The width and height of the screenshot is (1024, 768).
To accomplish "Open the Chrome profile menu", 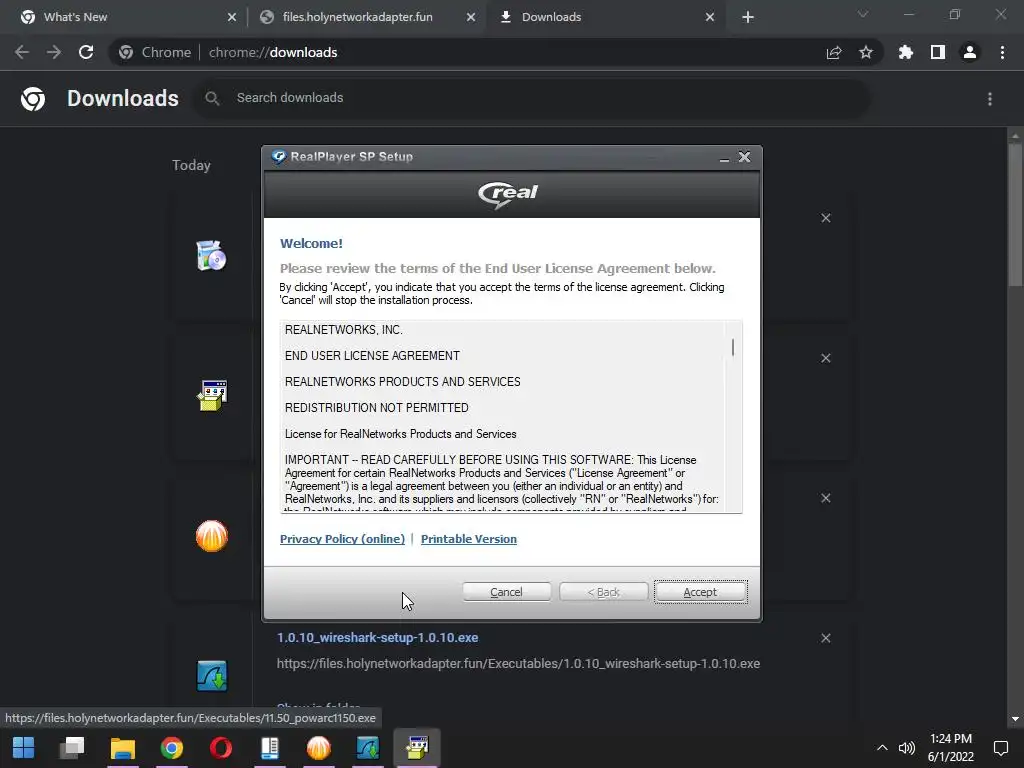I will pyautogui.click(x=970, y=52).
